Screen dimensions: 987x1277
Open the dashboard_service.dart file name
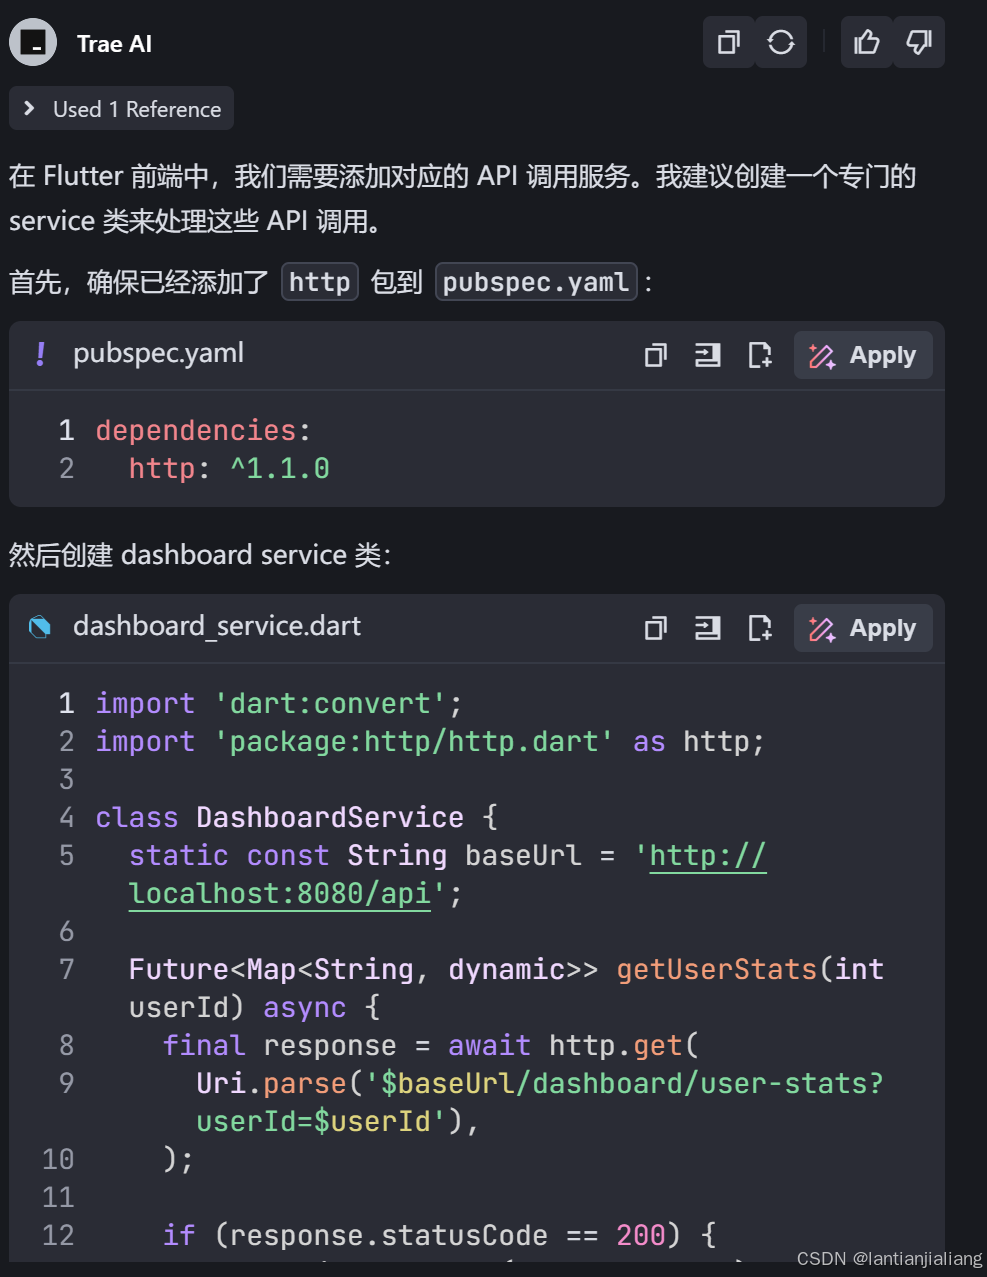point(217,626)
